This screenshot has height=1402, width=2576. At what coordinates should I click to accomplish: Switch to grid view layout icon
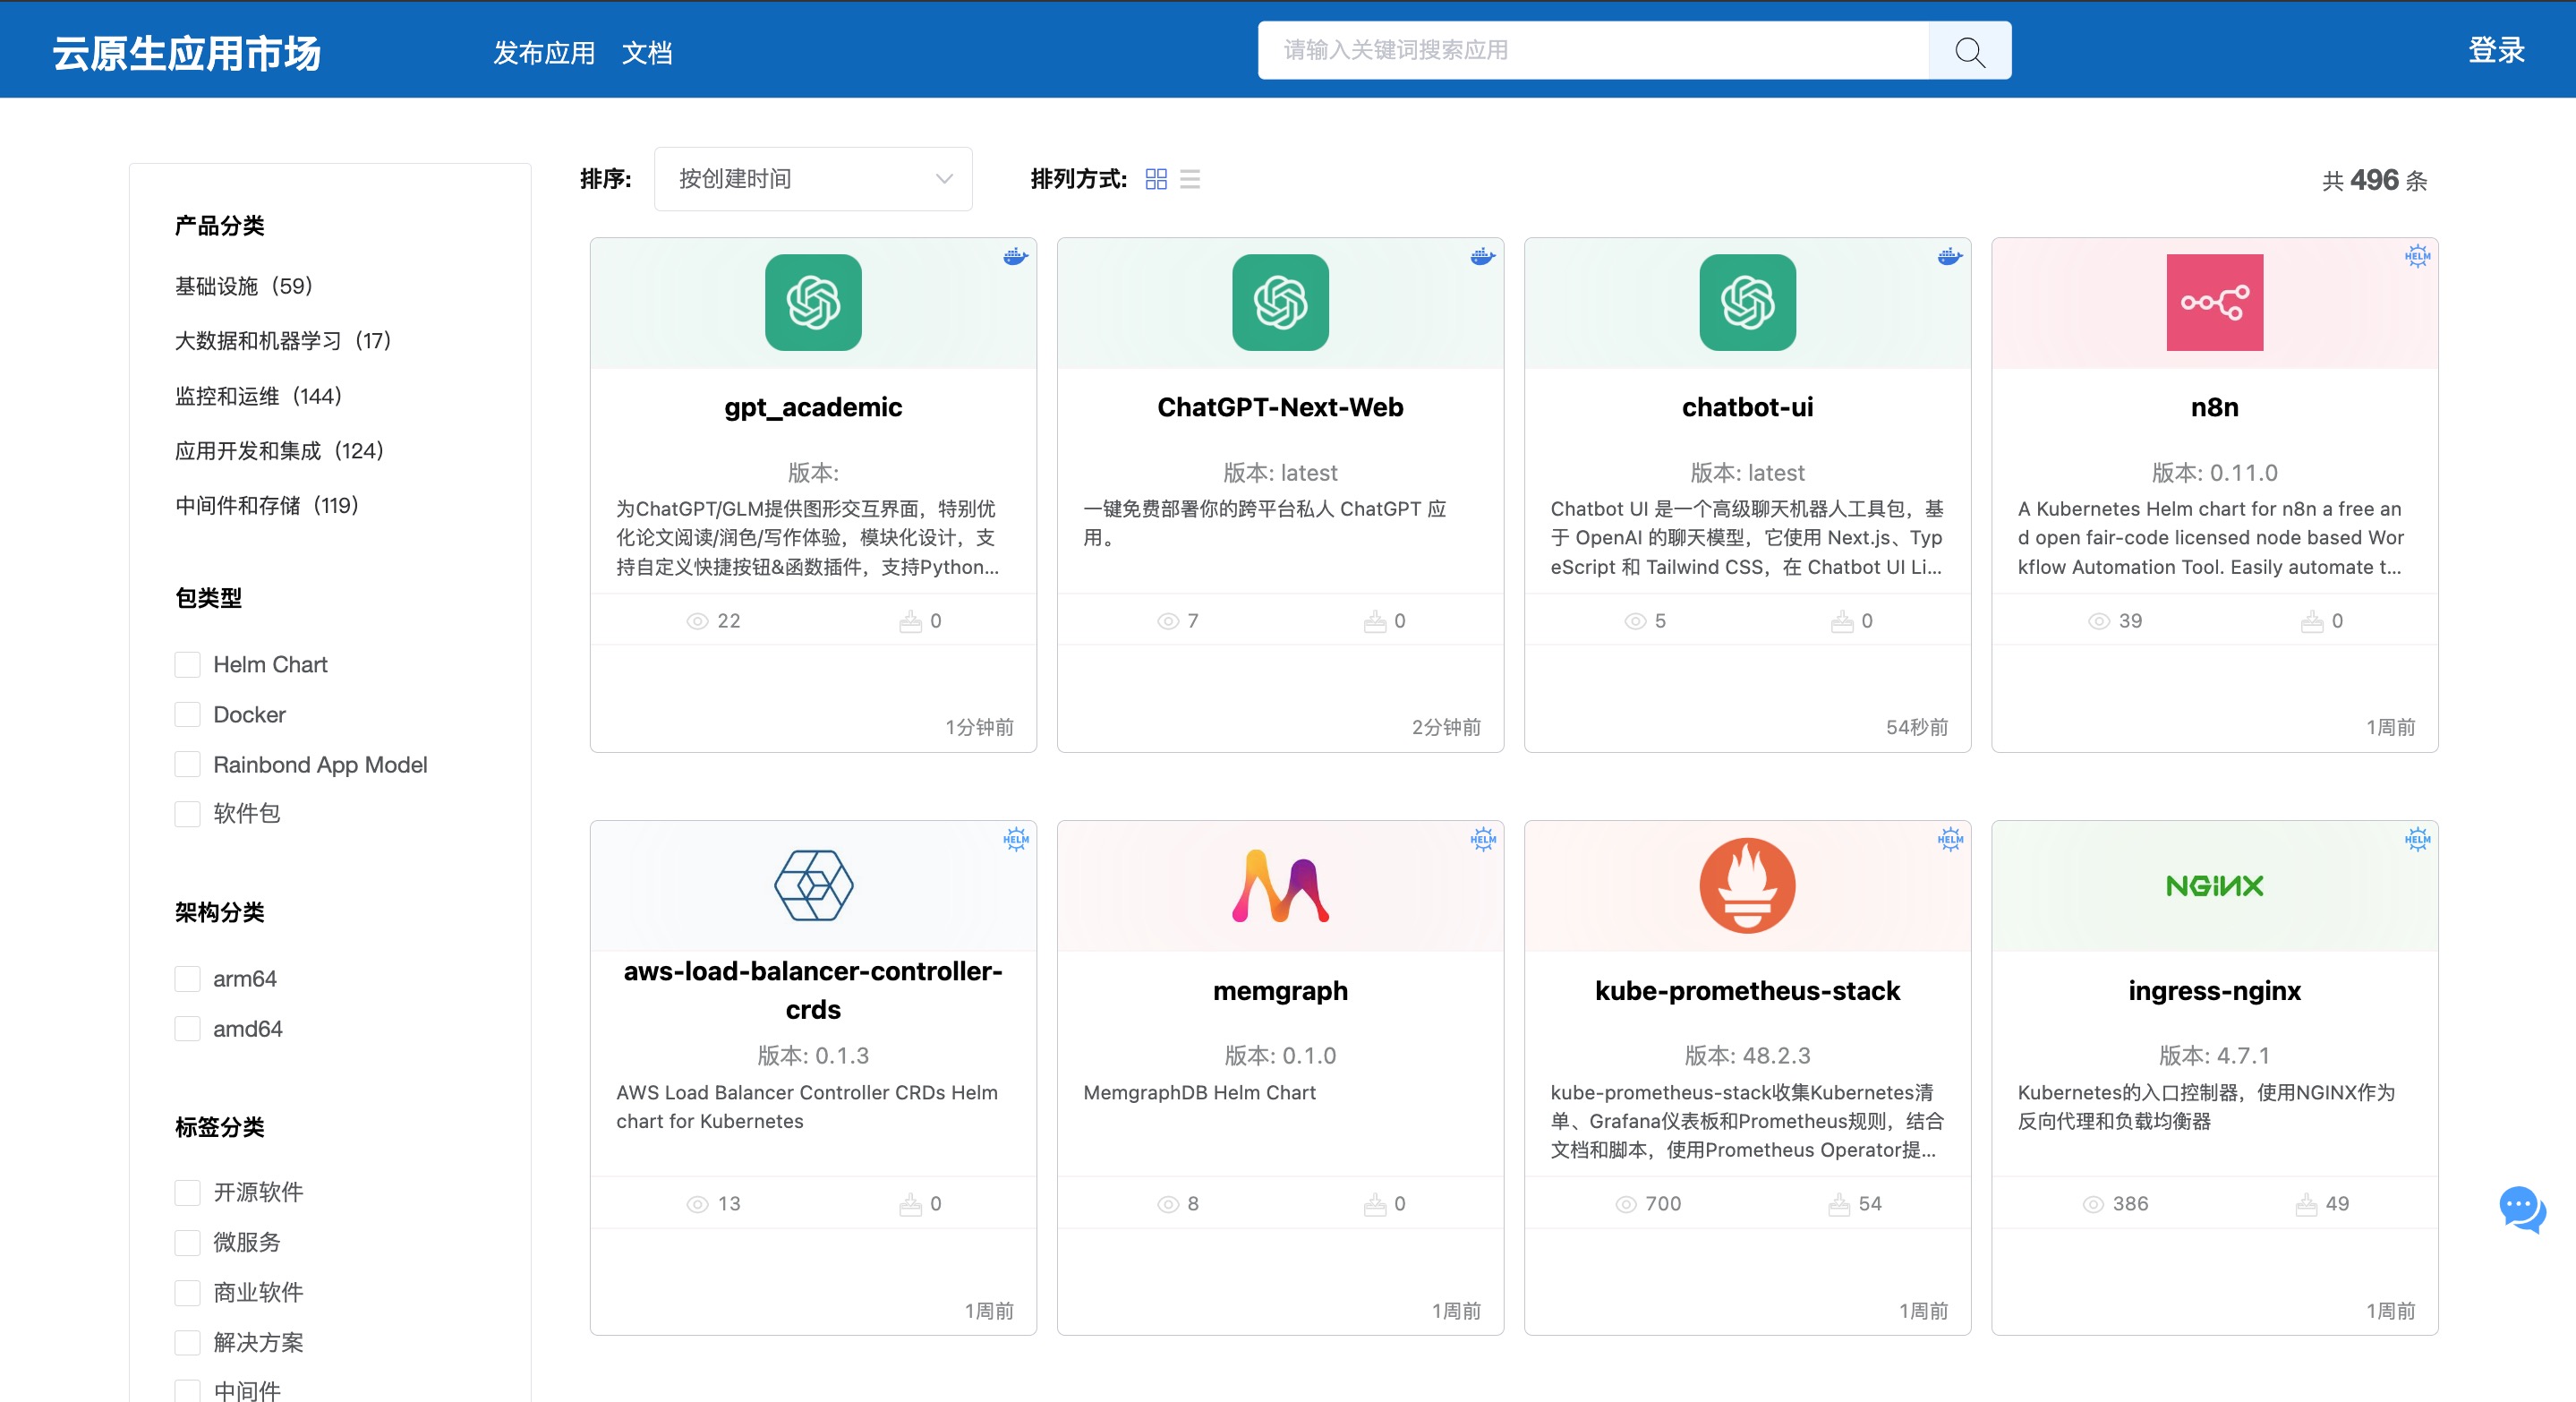pos(1156,179)
